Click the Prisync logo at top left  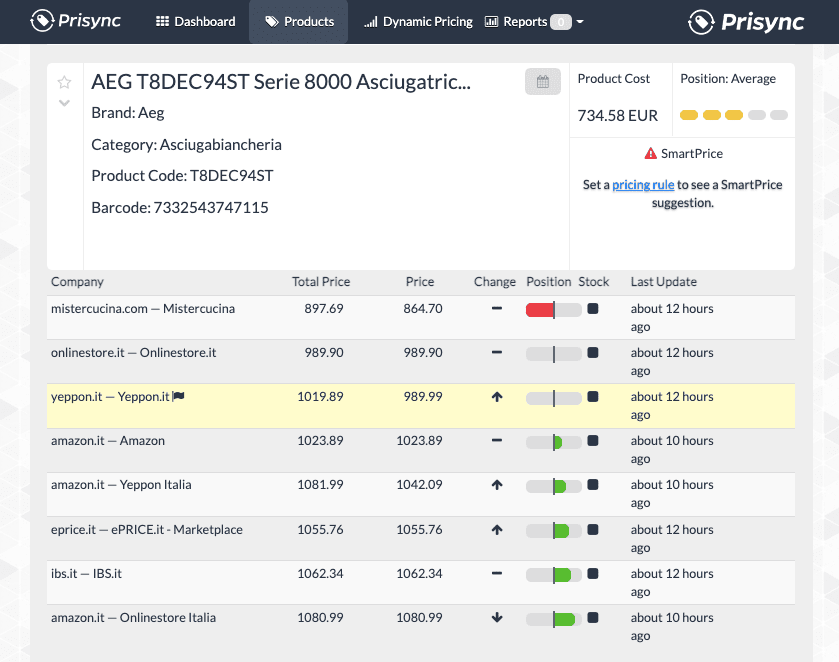pyautogui.click(x=78, y=21)
